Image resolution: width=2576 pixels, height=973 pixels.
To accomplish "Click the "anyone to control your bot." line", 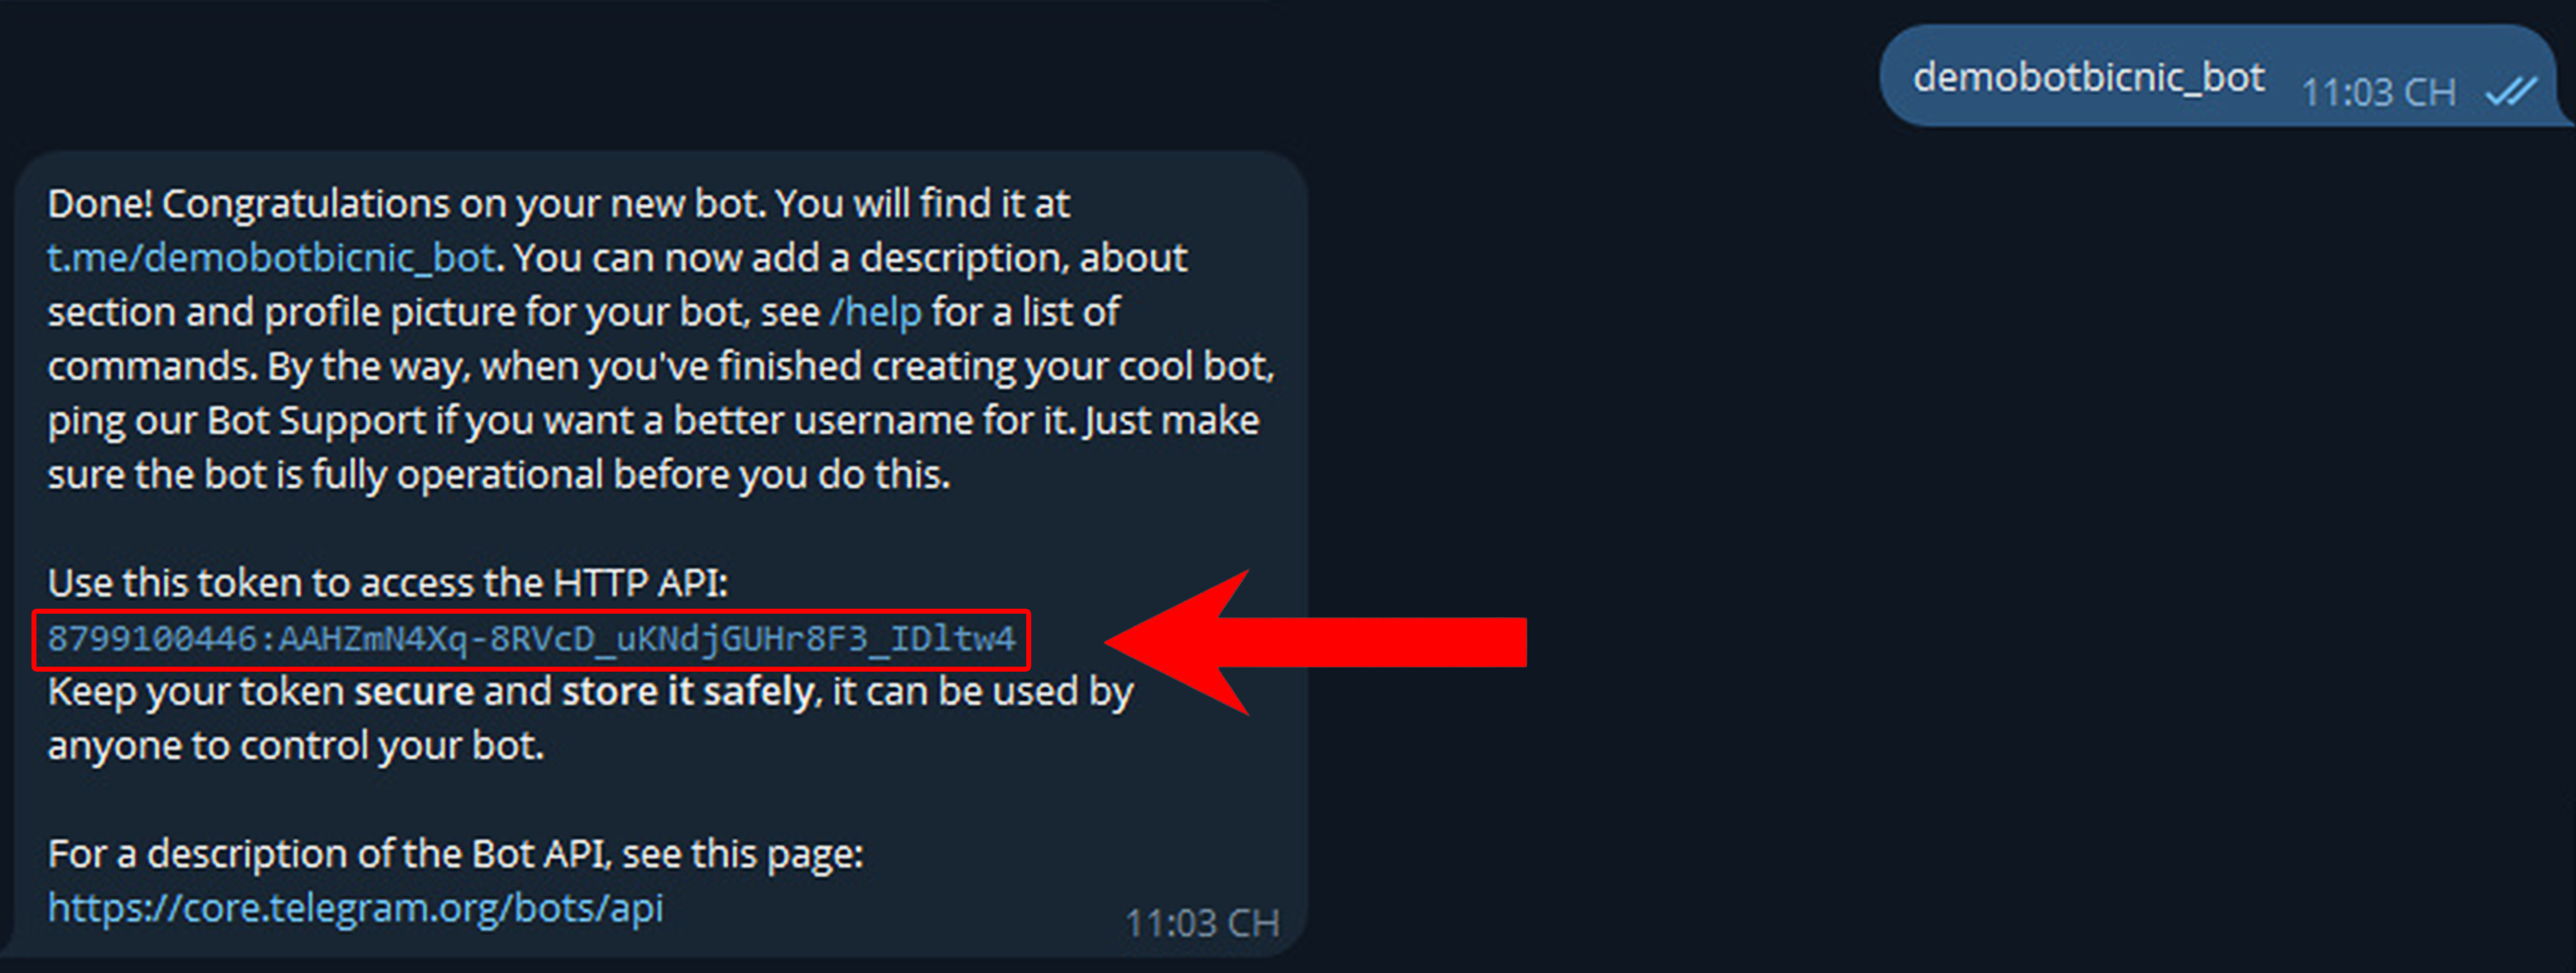I will point(296,746).
